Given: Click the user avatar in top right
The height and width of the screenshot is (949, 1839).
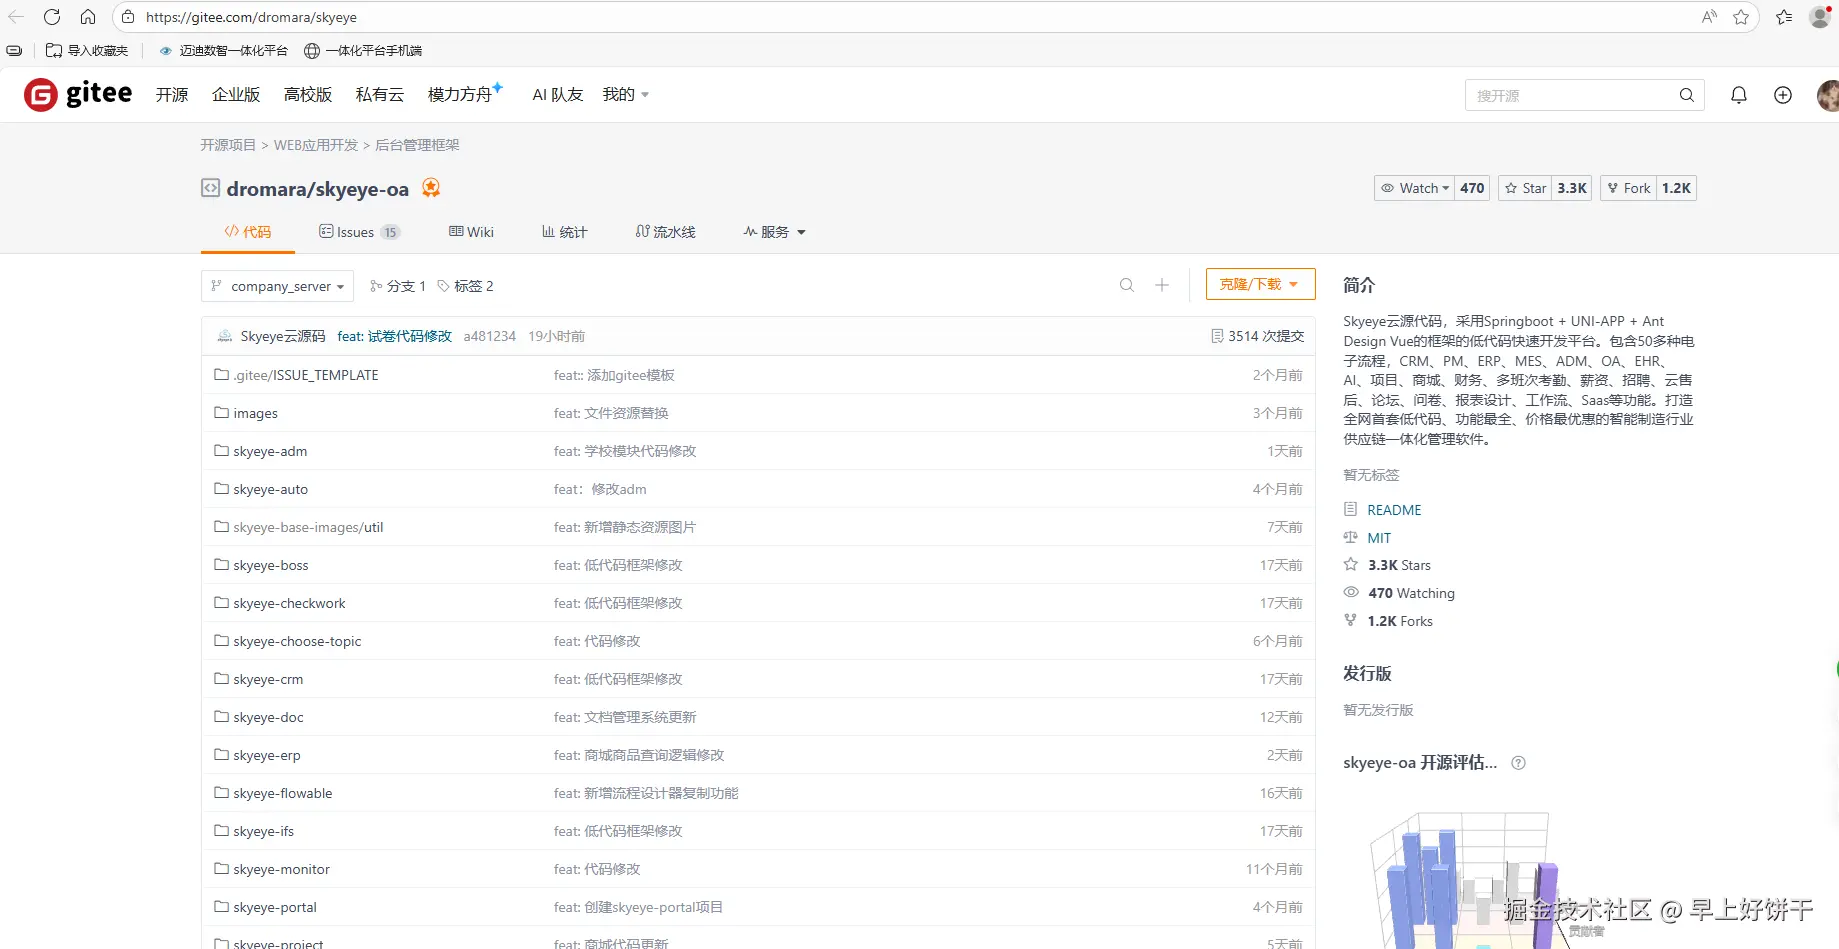Looking at the screenshot, I should click(1827, 94).
